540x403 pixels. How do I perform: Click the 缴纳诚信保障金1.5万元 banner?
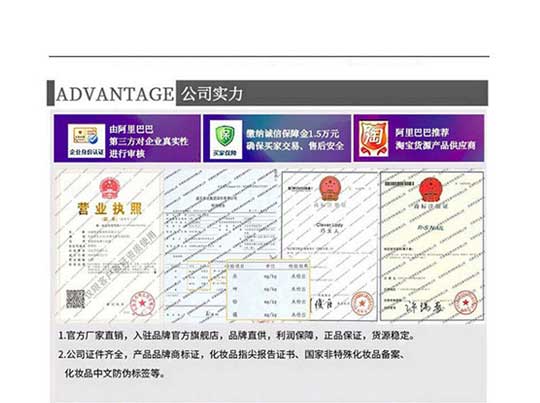point(277,138)
